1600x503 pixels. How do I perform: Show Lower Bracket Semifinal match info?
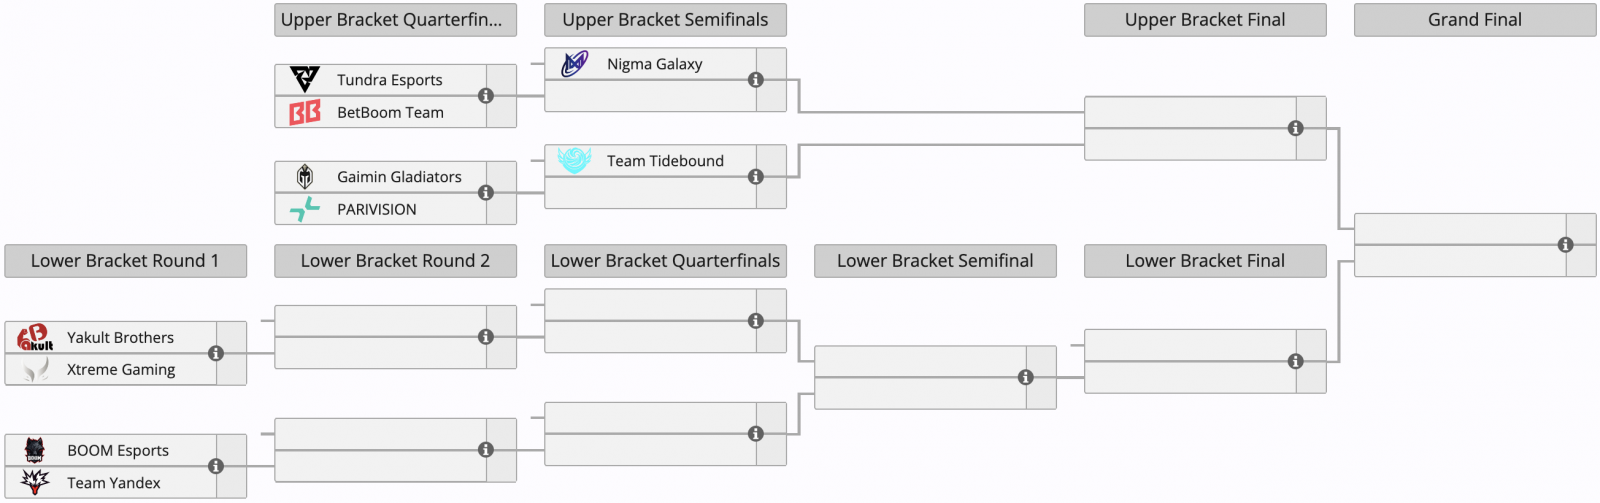1026,377
